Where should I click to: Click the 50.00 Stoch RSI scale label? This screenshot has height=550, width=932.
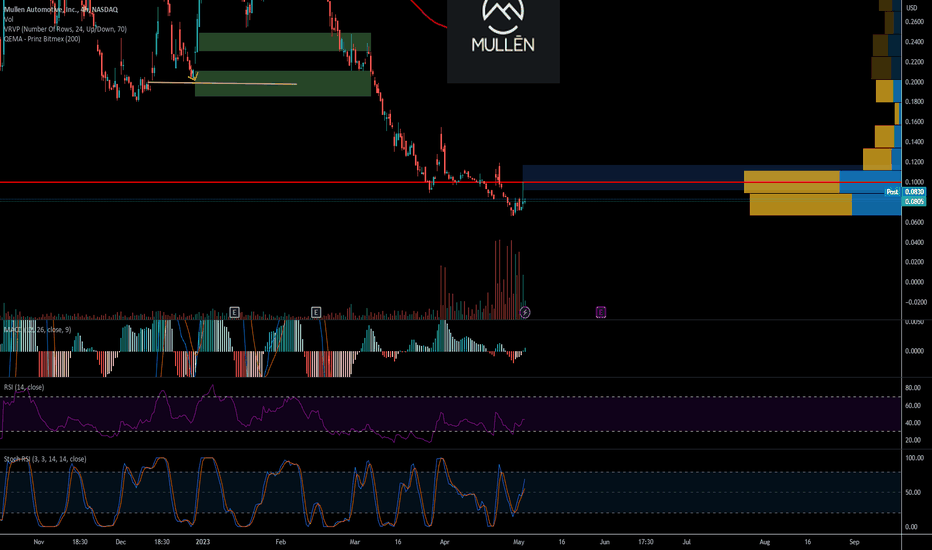[x=914, y=492]
